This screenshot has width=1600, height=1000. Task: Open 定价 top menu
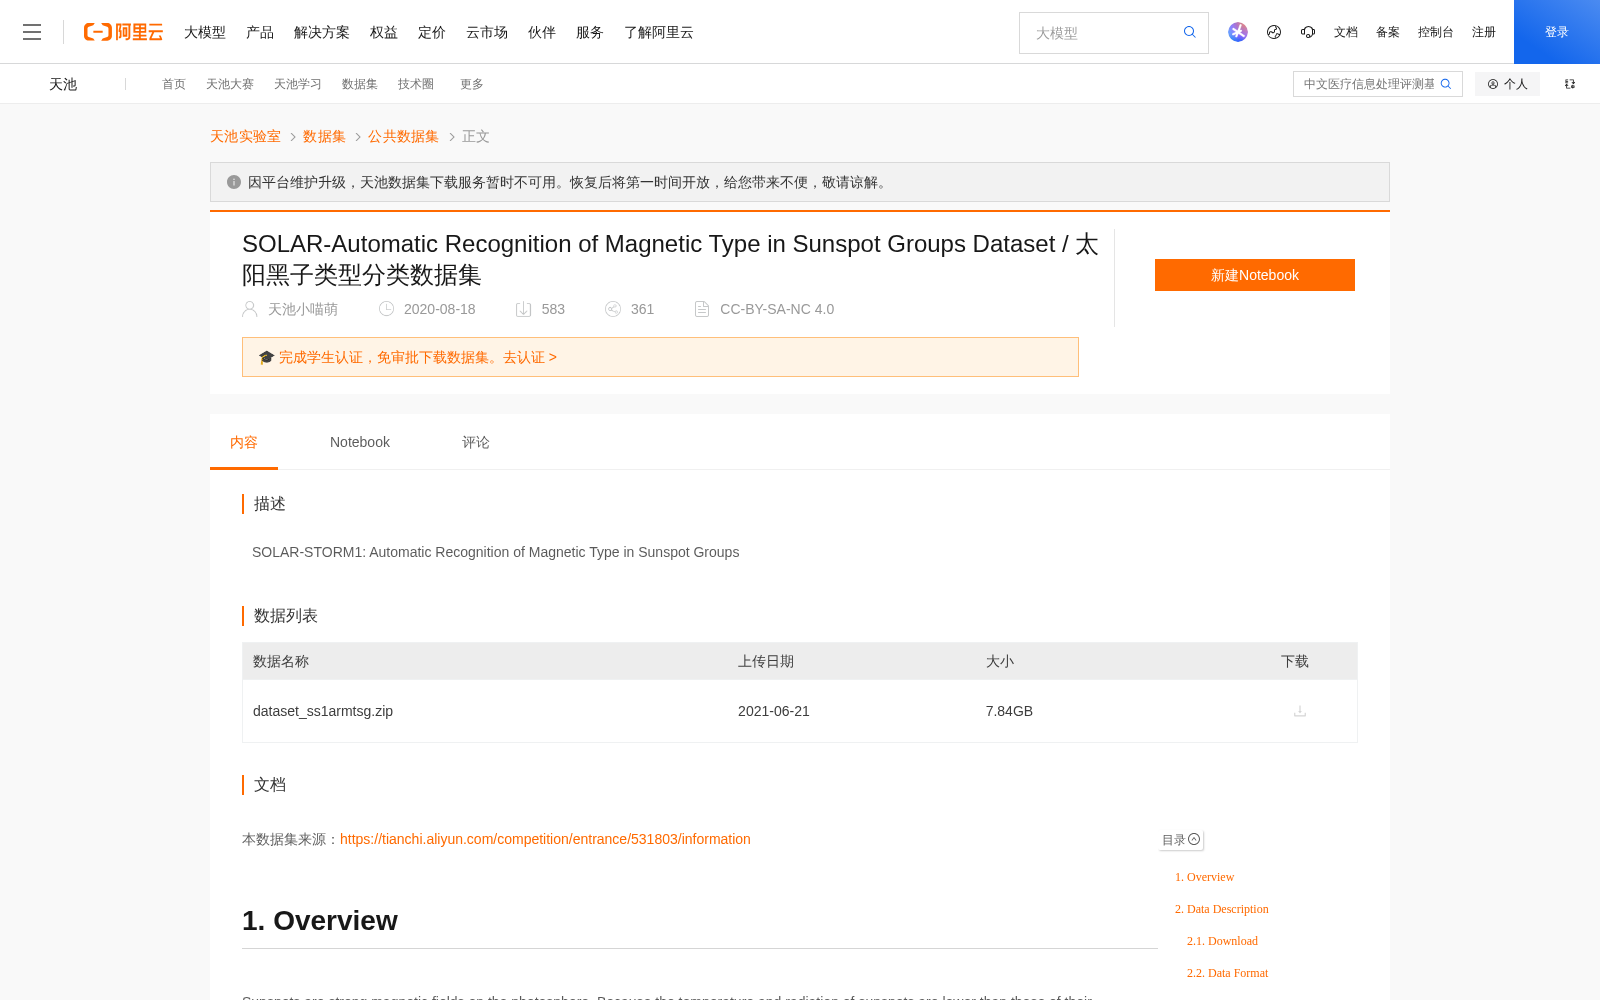point(432,32)
